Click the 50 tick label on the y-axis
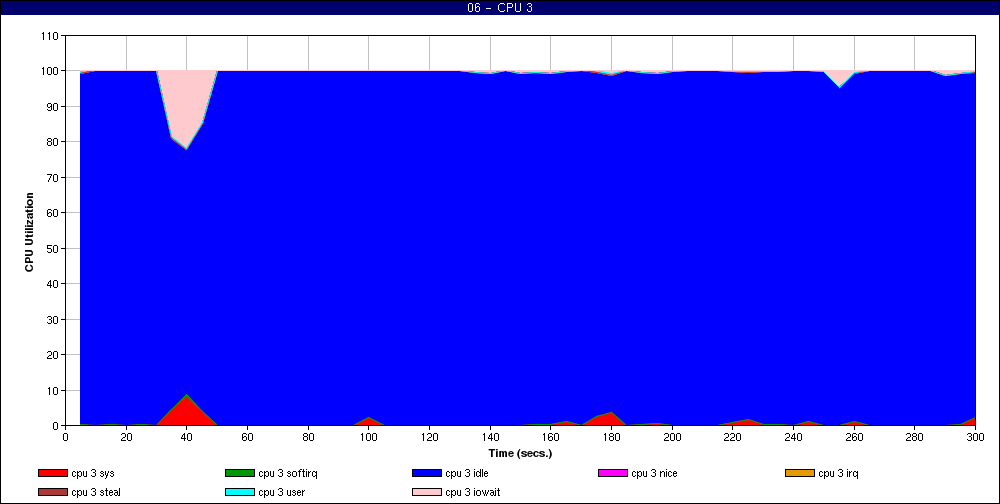 (x=54, y=248)
